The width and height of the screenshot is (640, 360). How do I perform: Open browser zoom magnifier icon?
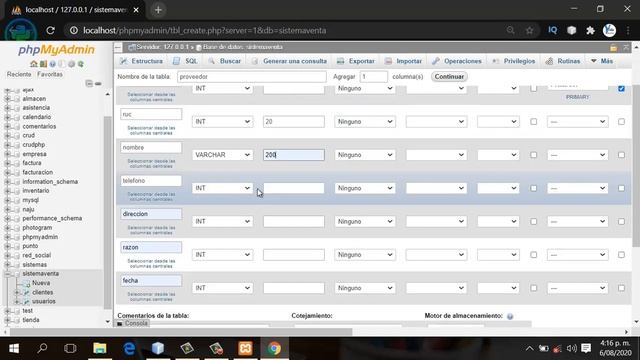click(x=510, y=30)
